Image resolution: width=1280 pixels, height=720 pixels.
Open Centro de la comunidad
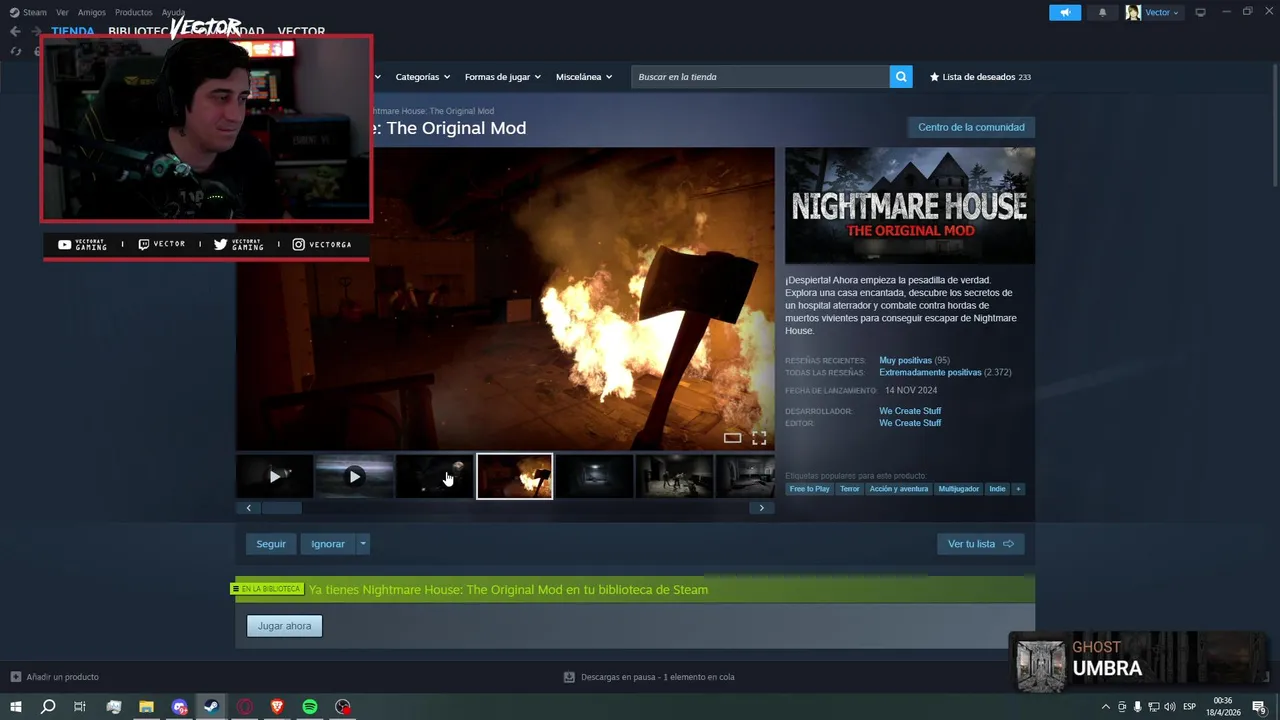(x=971, y=127)
